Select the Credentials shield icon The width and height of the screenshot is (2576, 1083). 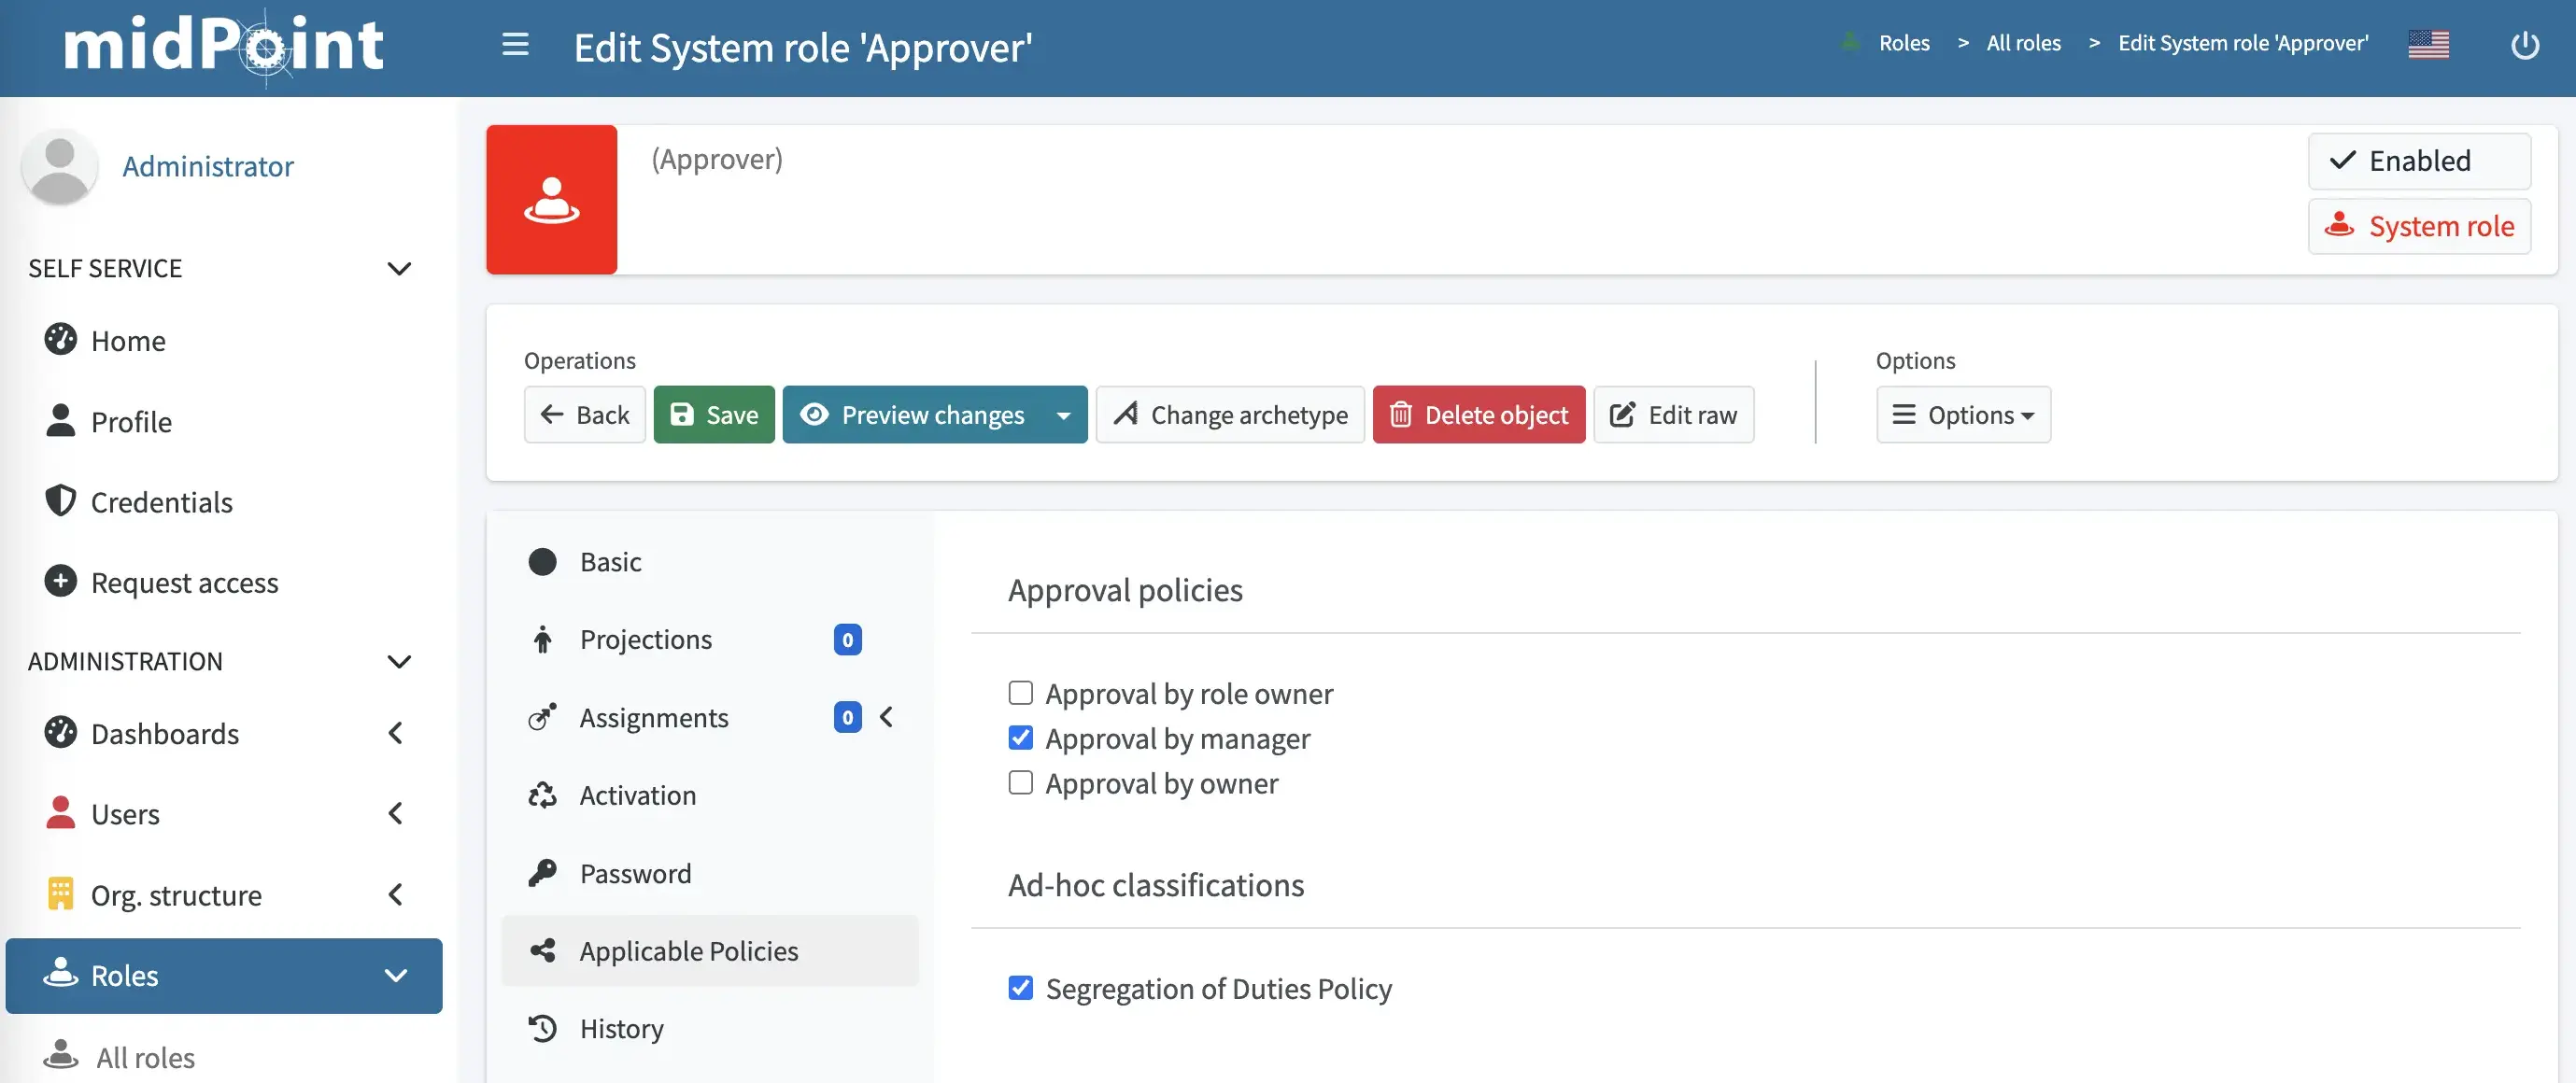(x=60, y=501)
